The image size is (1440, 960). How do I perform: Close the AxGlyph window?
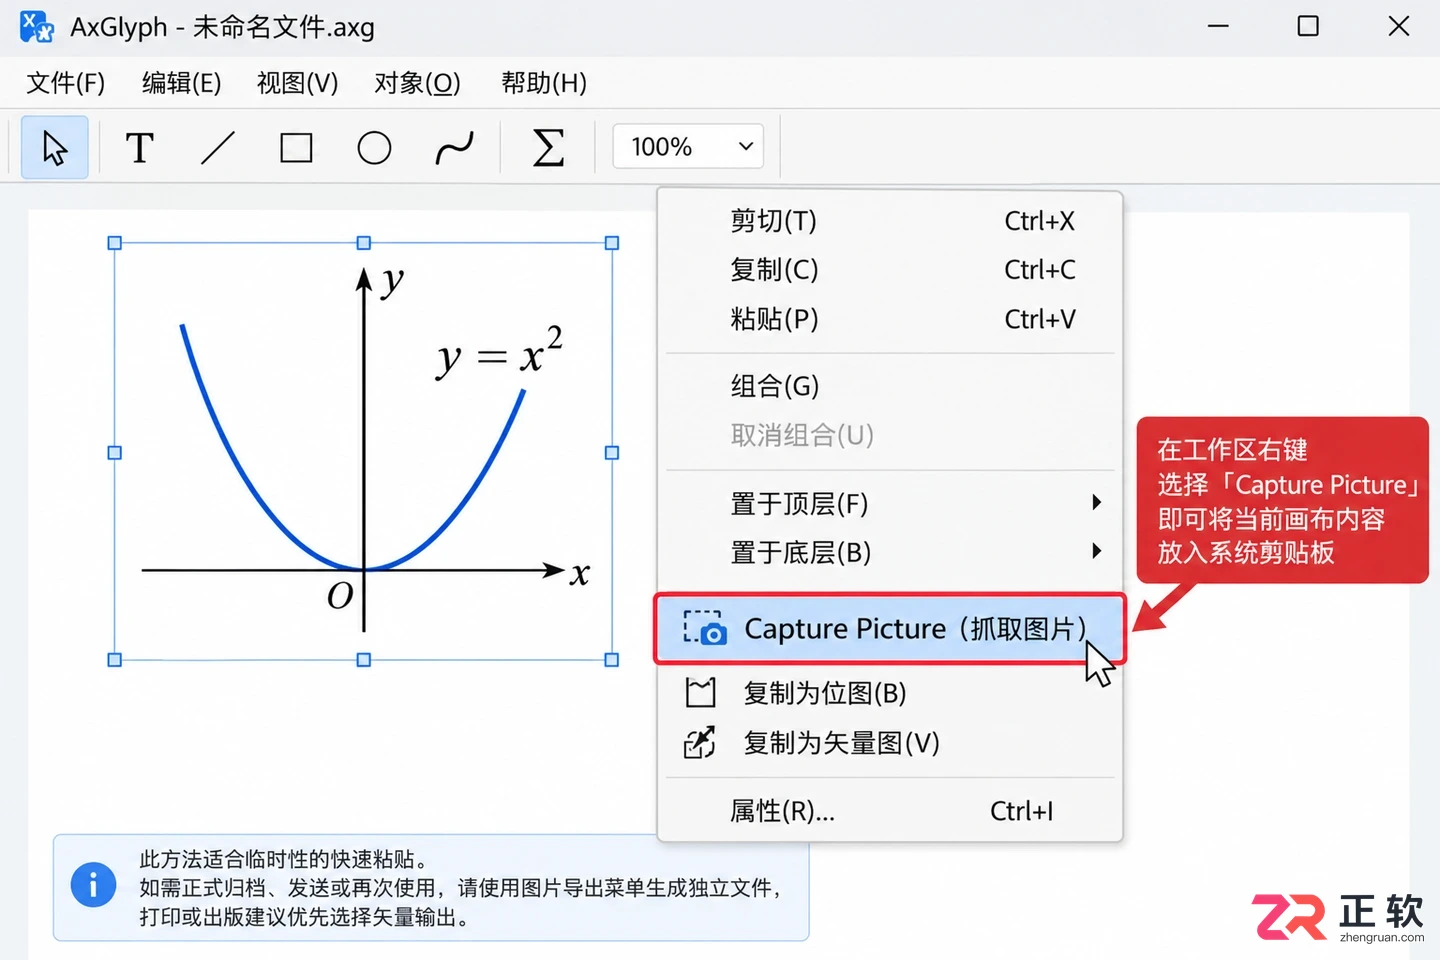click(1399, 26)
